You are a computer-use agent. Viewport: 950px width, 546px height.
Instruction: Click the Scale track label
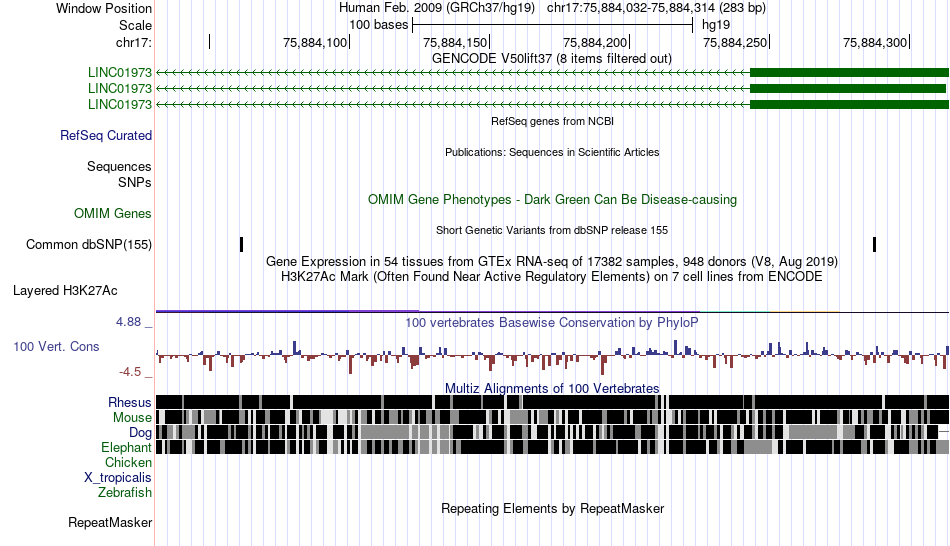135,25
